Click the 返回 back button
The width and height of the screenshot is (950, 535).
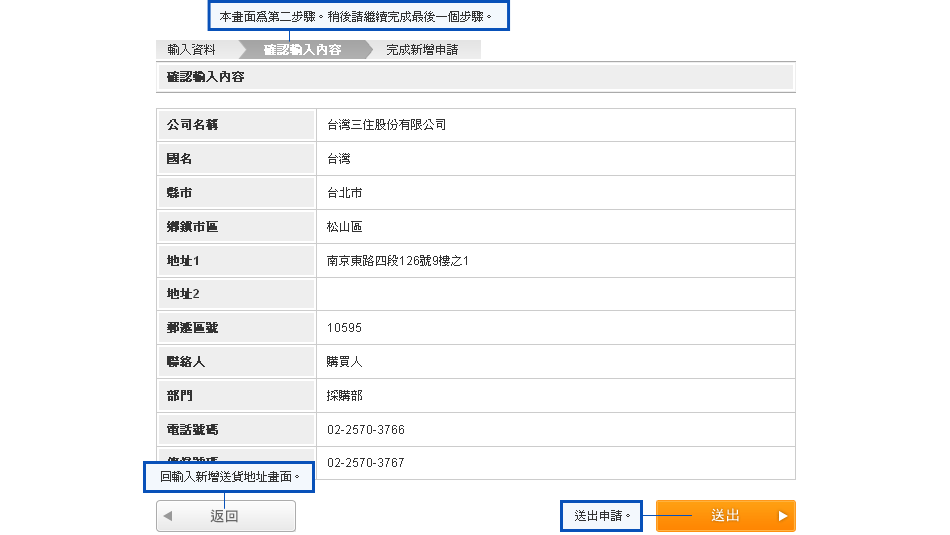tap(225, 516)
